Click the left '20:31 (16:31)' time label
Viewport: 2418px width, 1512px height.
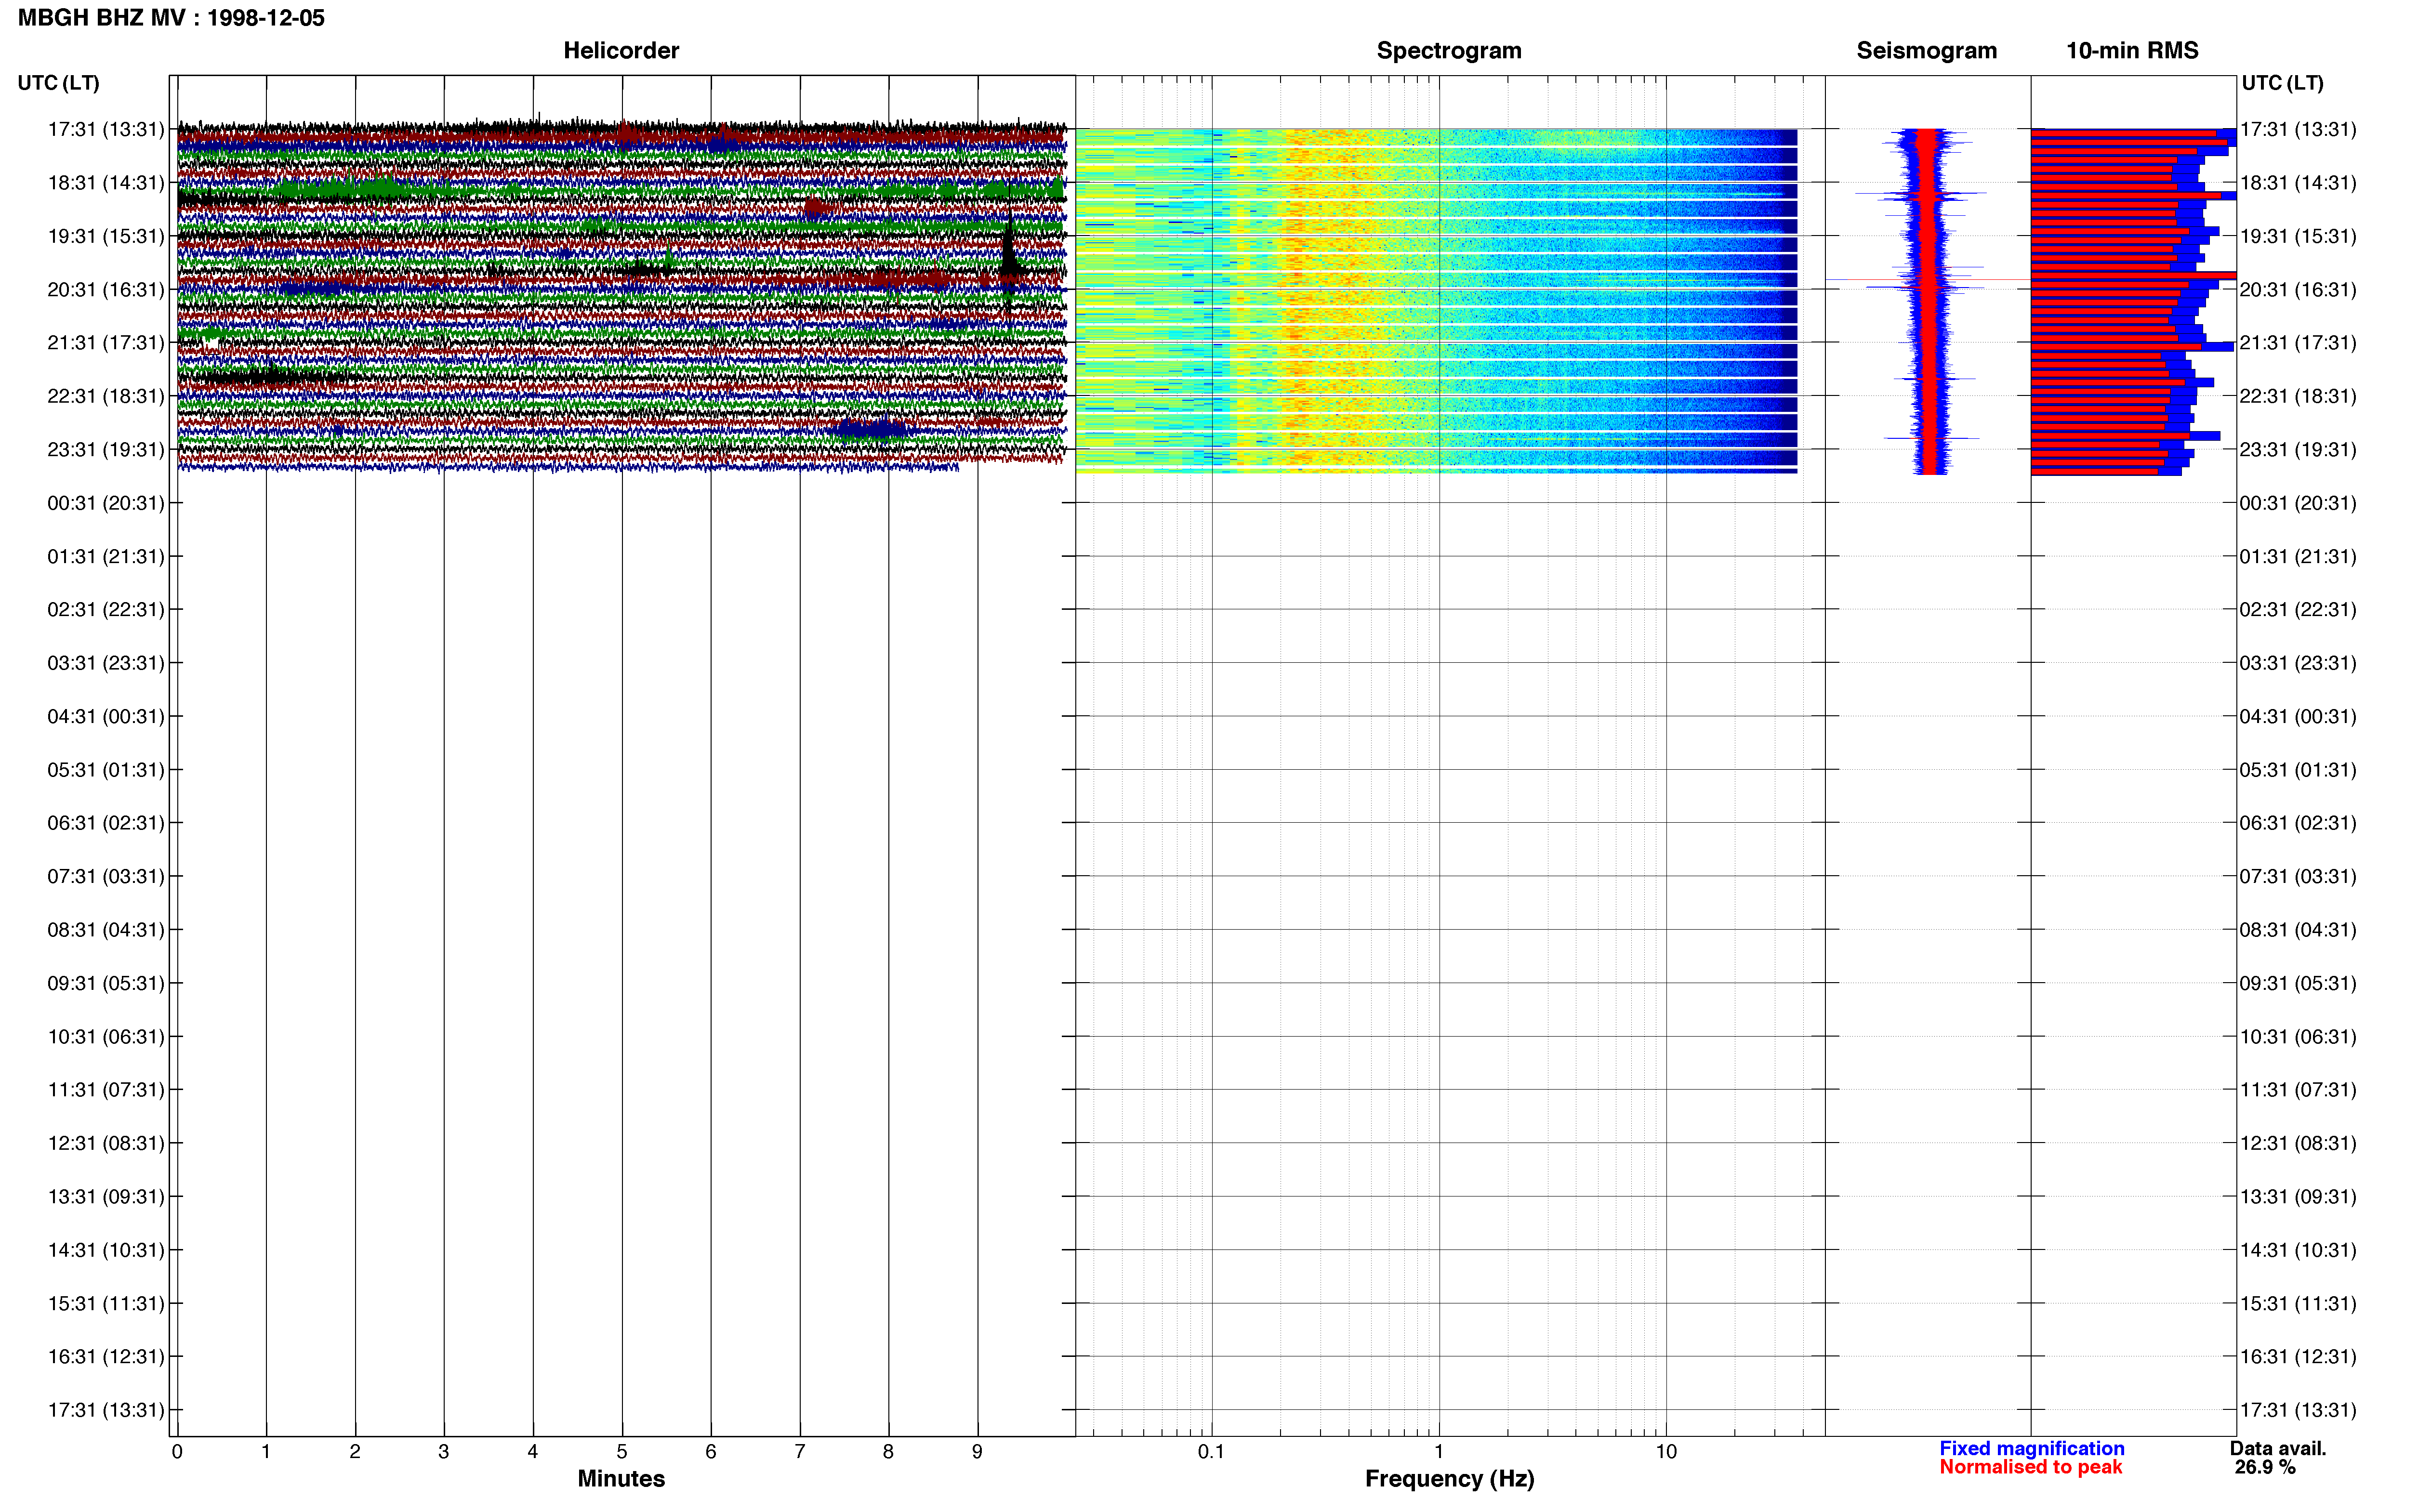click(106, 290)
